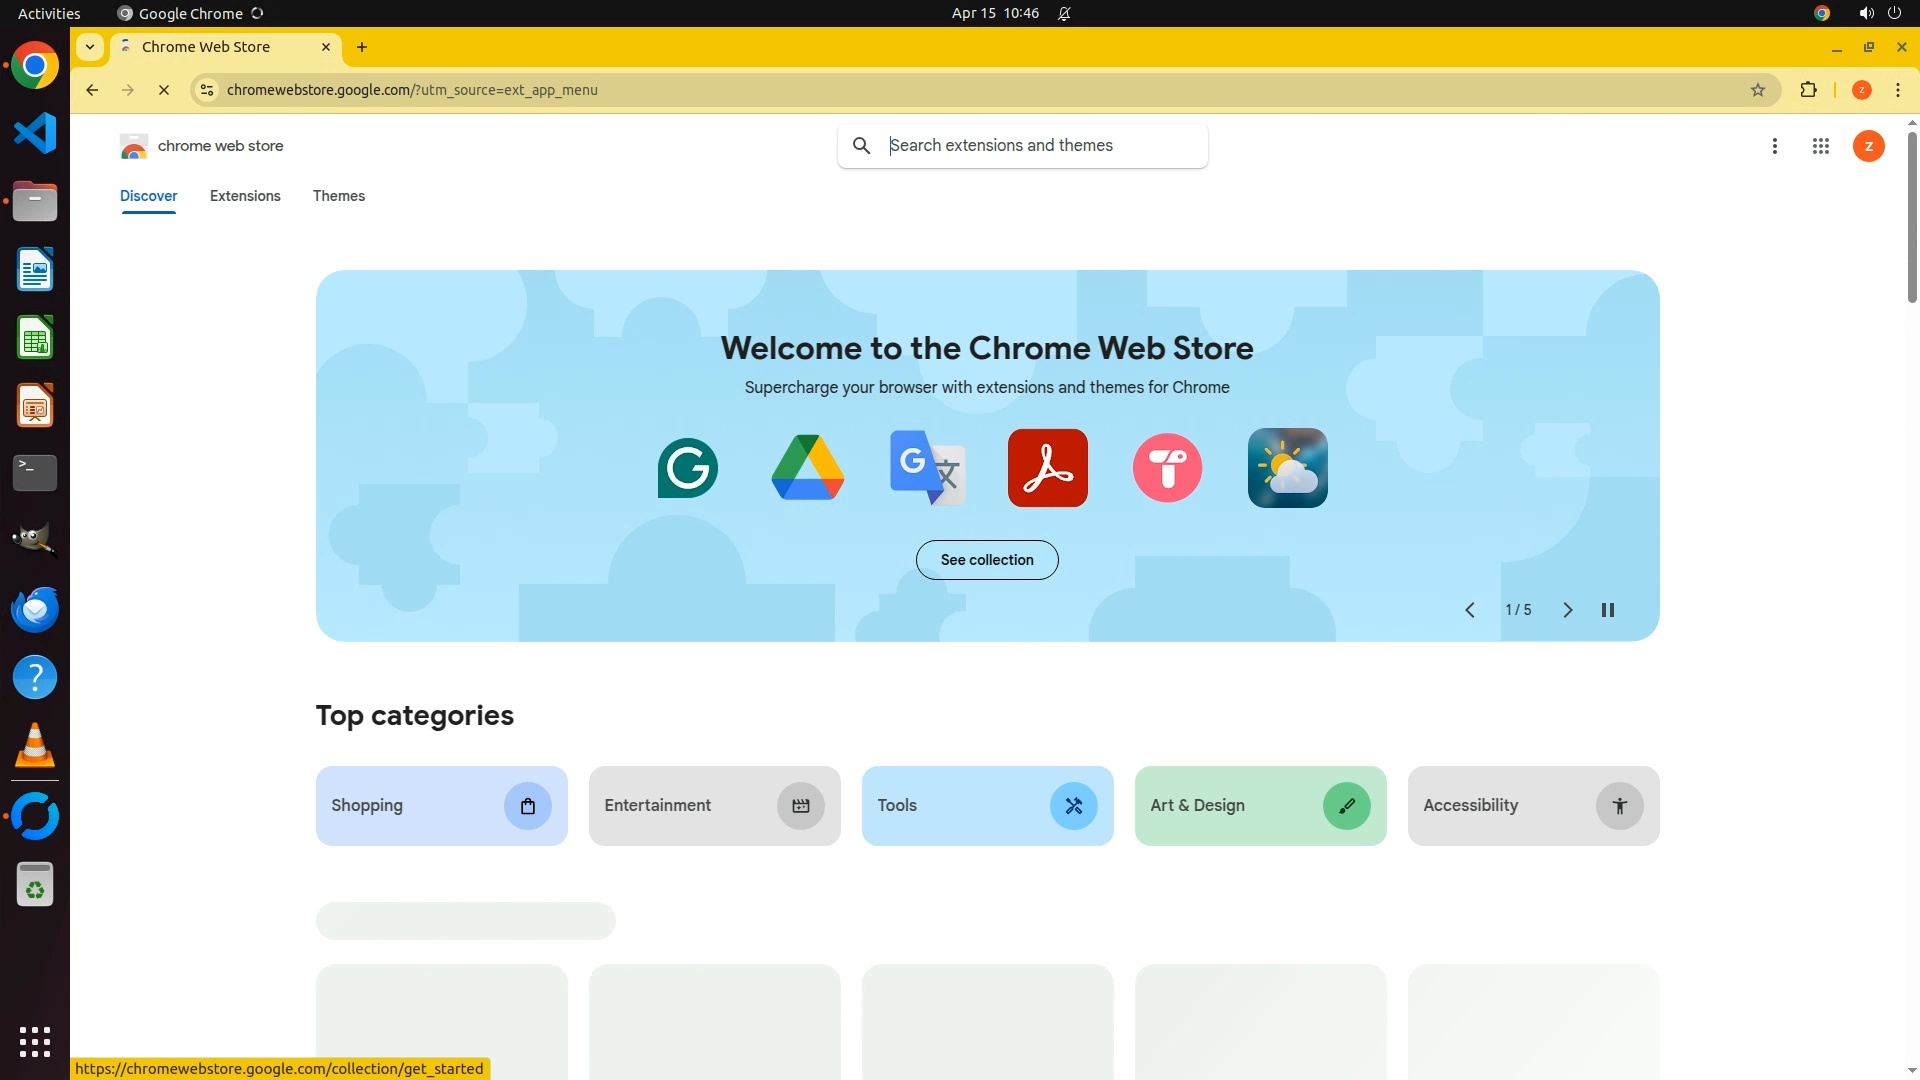1920x1080 pixels.
Task: Focus the Search extensions and themes field
Action: (x=1040, y=146)
